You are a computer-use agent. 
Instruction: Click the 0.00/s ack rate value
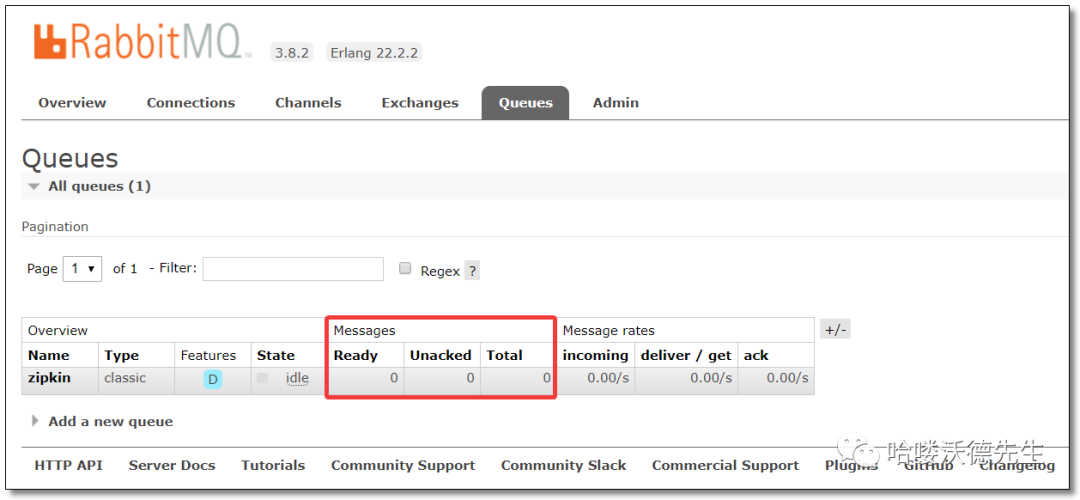click(x=788, y=378)
